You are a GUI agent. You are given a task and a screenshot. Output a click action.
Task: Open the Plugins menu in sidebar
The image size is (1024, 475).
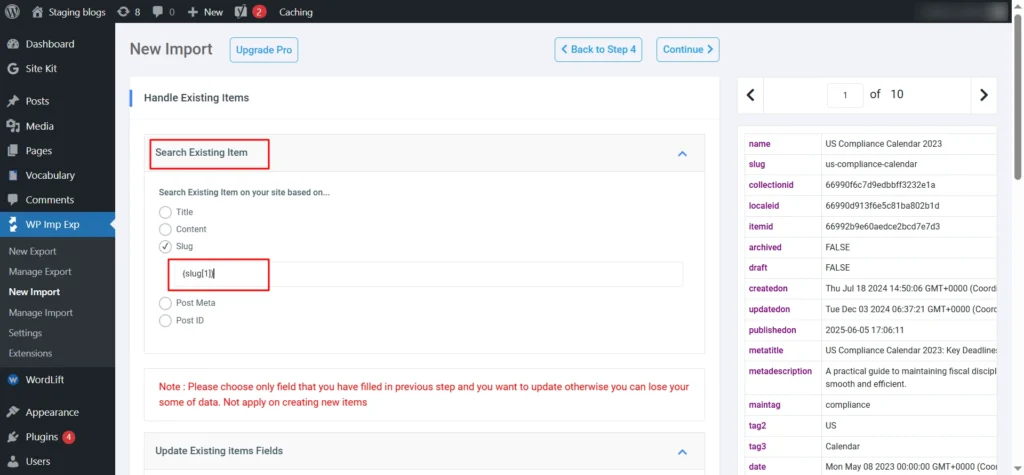[41, 437]
